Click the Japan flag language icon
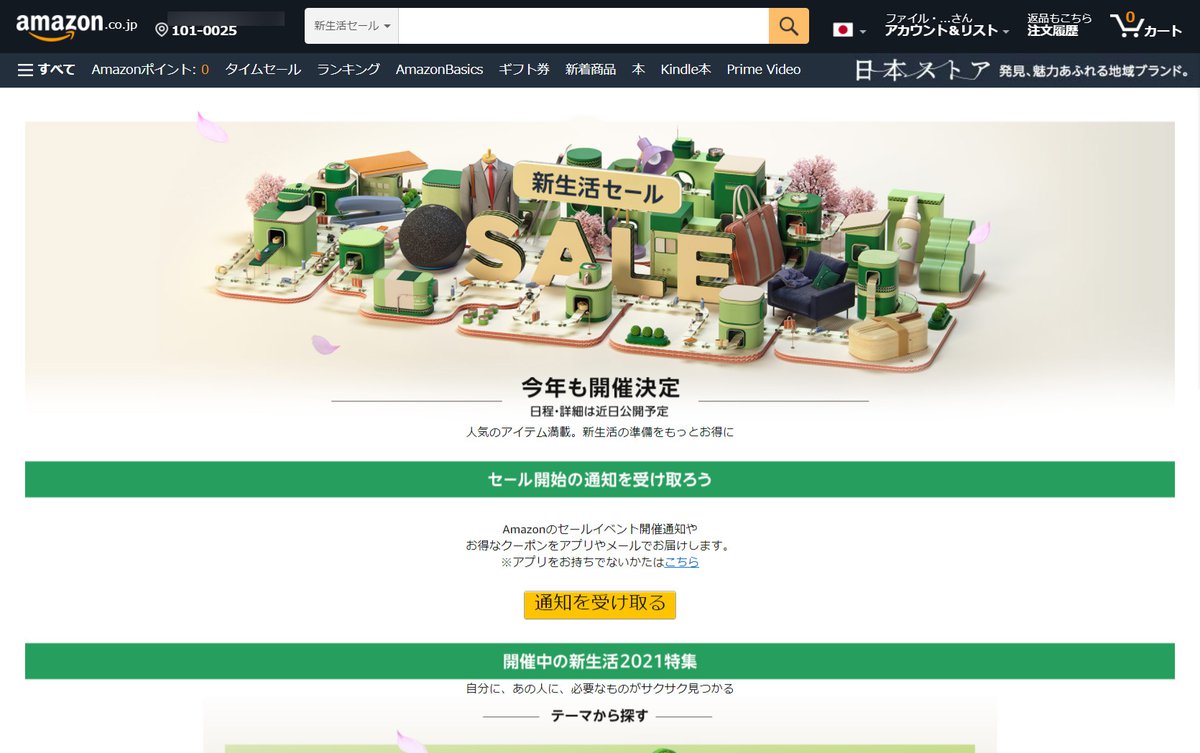This screenshot has height=753, width=1200. pos(842,30)
